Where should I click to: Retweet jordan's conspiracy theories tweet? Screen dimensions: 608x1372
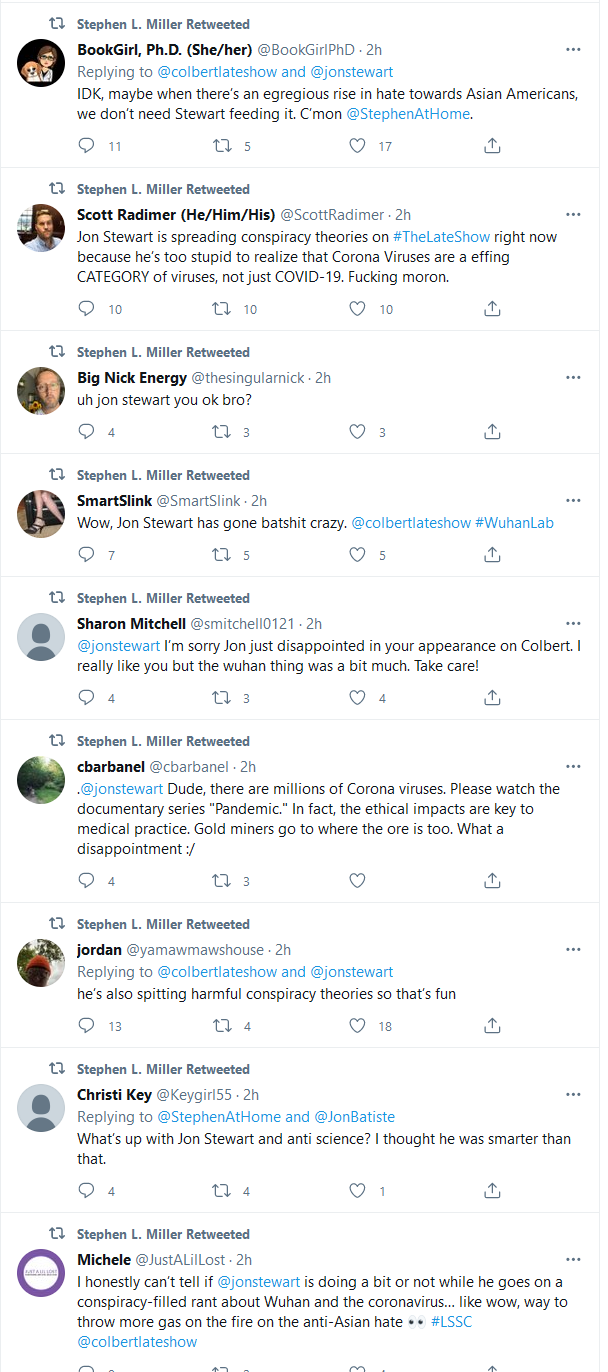[x=222, y=1026]
